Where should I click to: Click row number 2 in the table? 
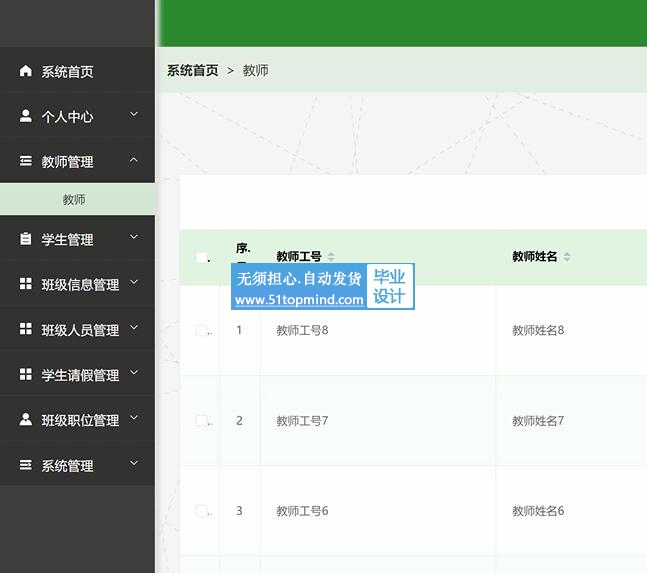coord(239,420)
